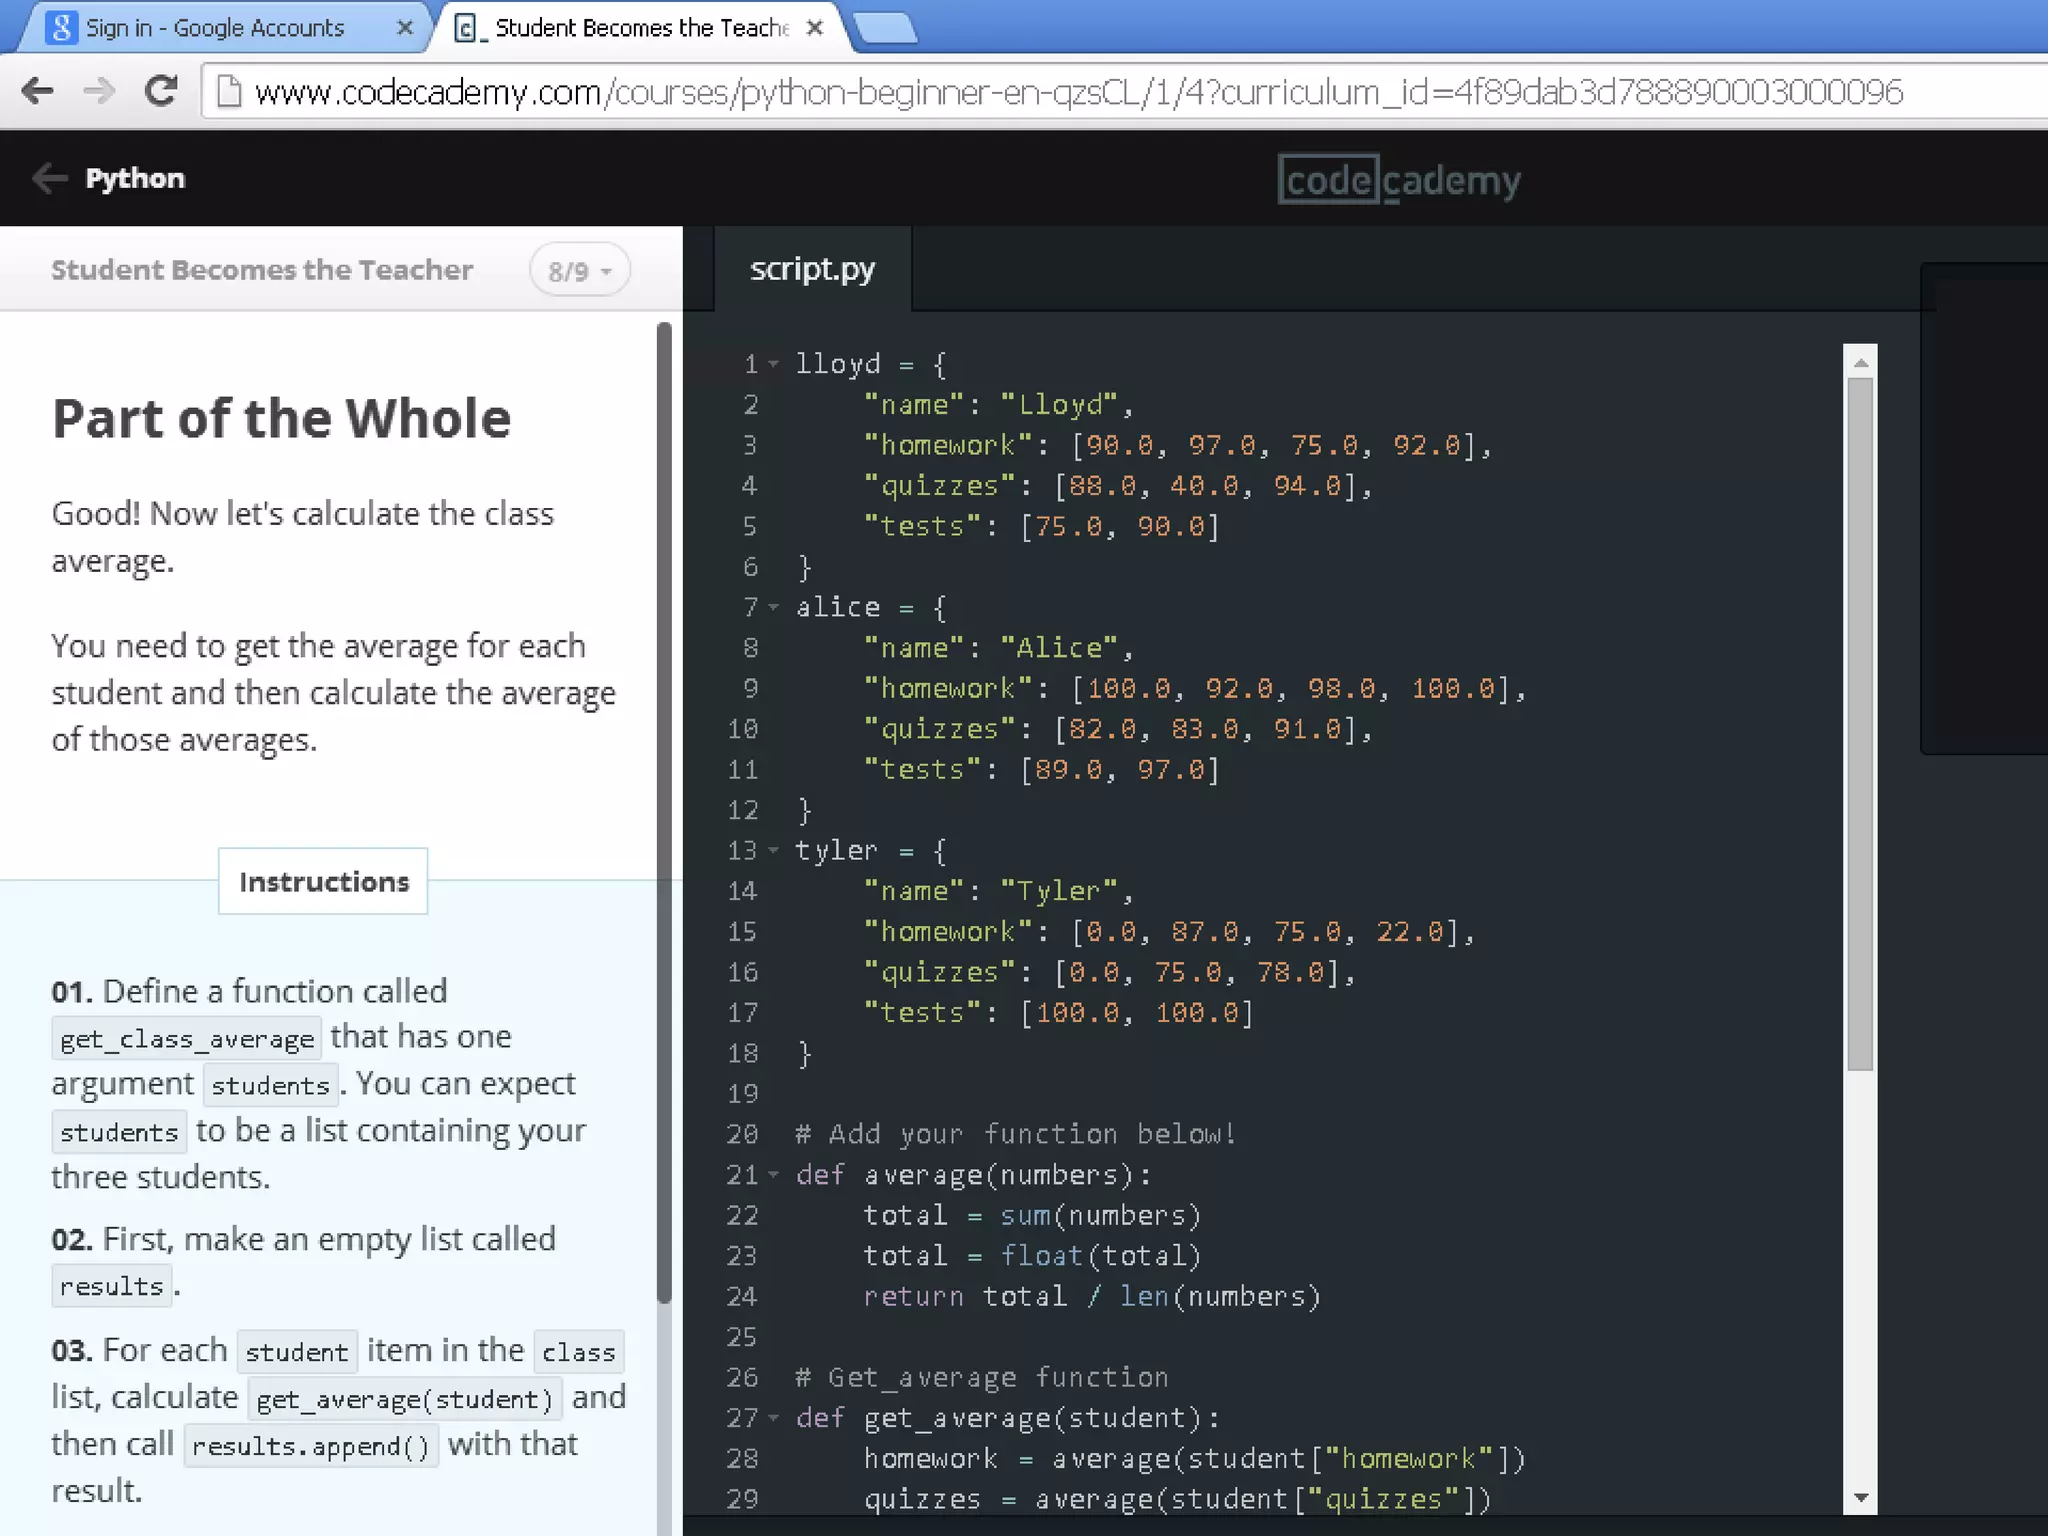Image resolution: width=2048 pixels, height=1536 pixels.
Task: Close the Sign in - Google Accounts tab
Action: click(405, 28)
